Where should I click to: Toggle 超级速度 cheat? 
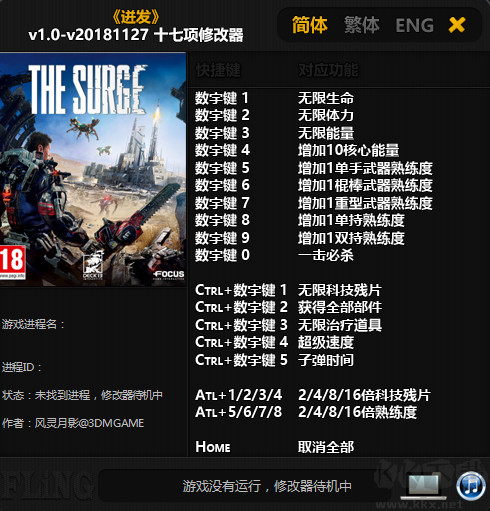point(326,343)
